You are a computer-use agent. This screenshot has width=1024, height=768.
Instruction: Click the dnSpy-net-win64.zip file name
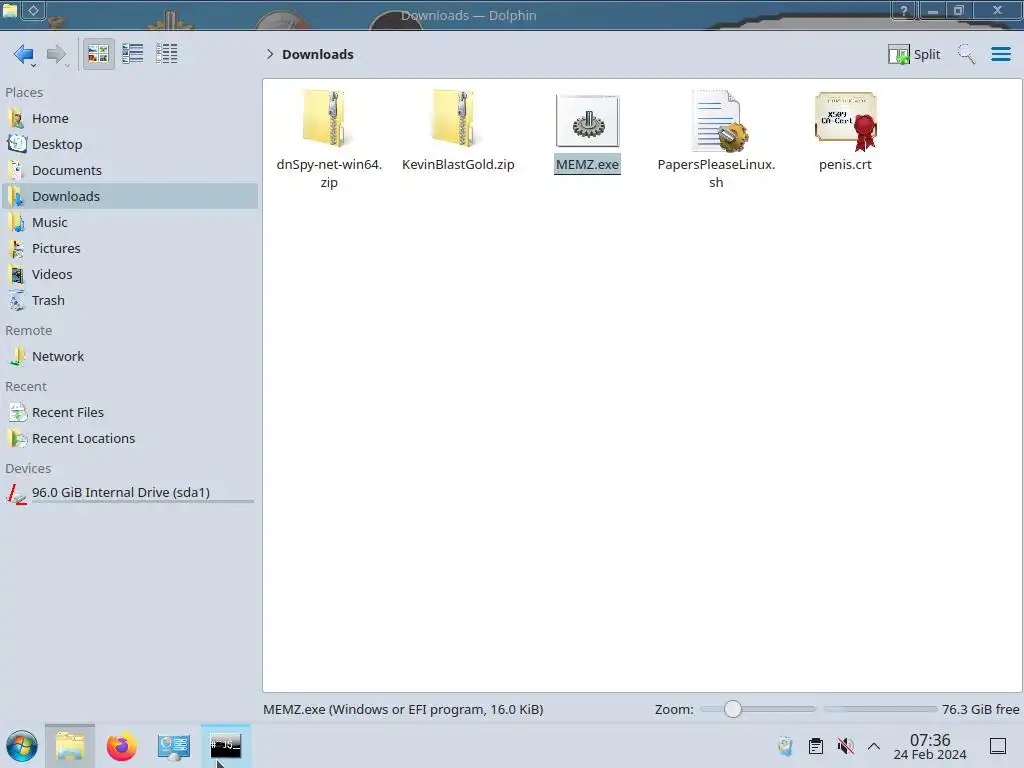pos(329,174)
